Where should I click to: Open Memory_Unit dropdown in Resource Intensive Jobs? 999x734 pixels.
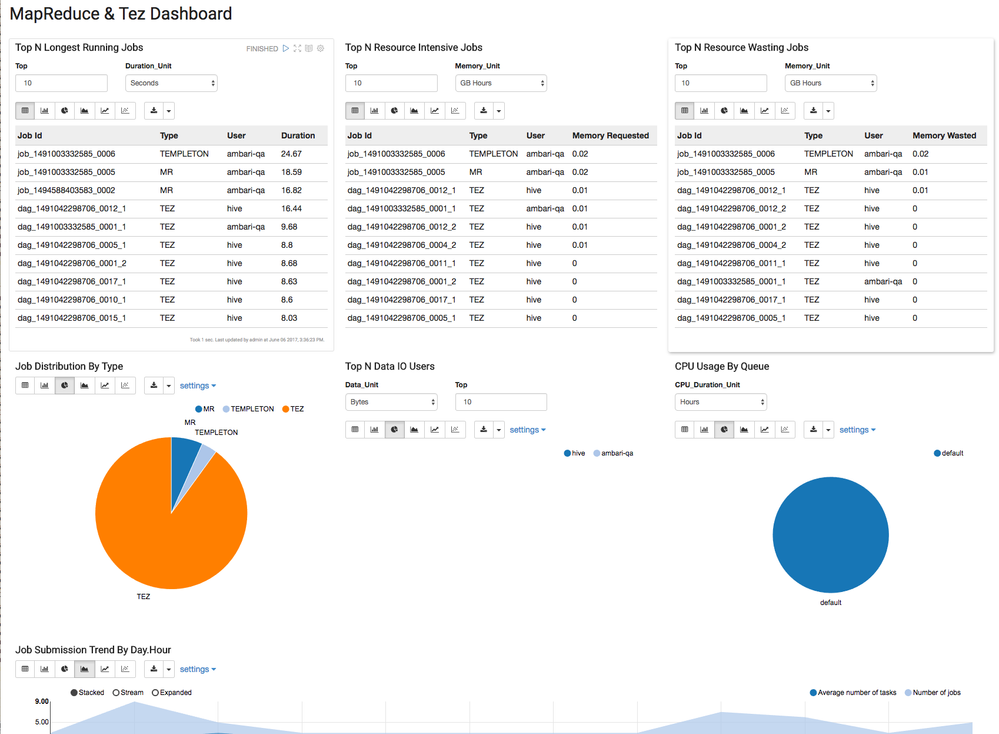click(501, 83)
